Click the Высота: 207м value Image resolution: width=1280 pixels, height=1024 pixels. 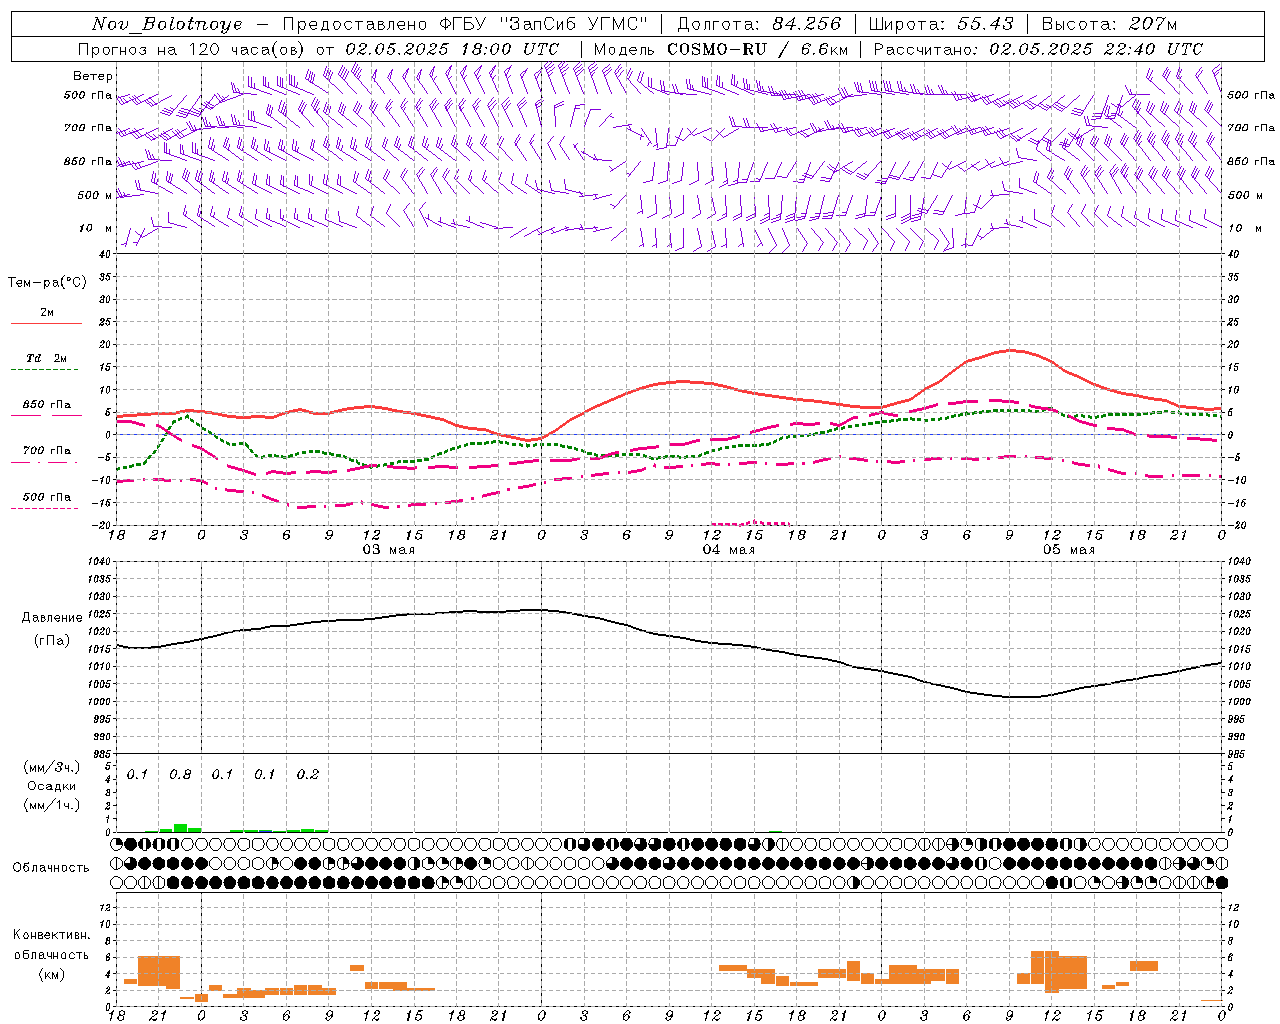[x=1110, y=24]
